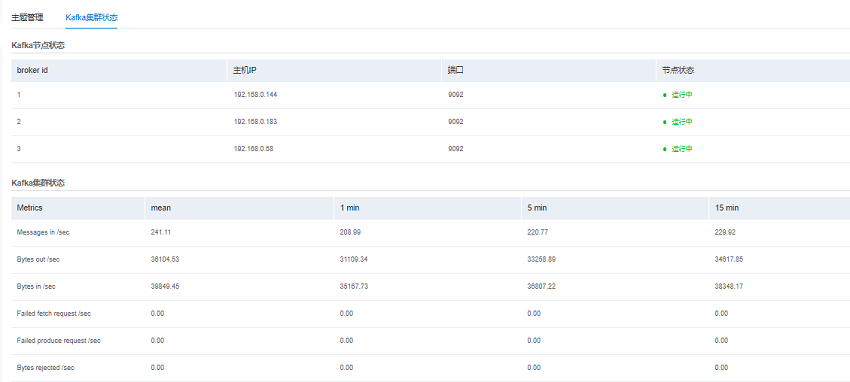Click Bytes out mean value 38104.53

(x=165, y=260)
